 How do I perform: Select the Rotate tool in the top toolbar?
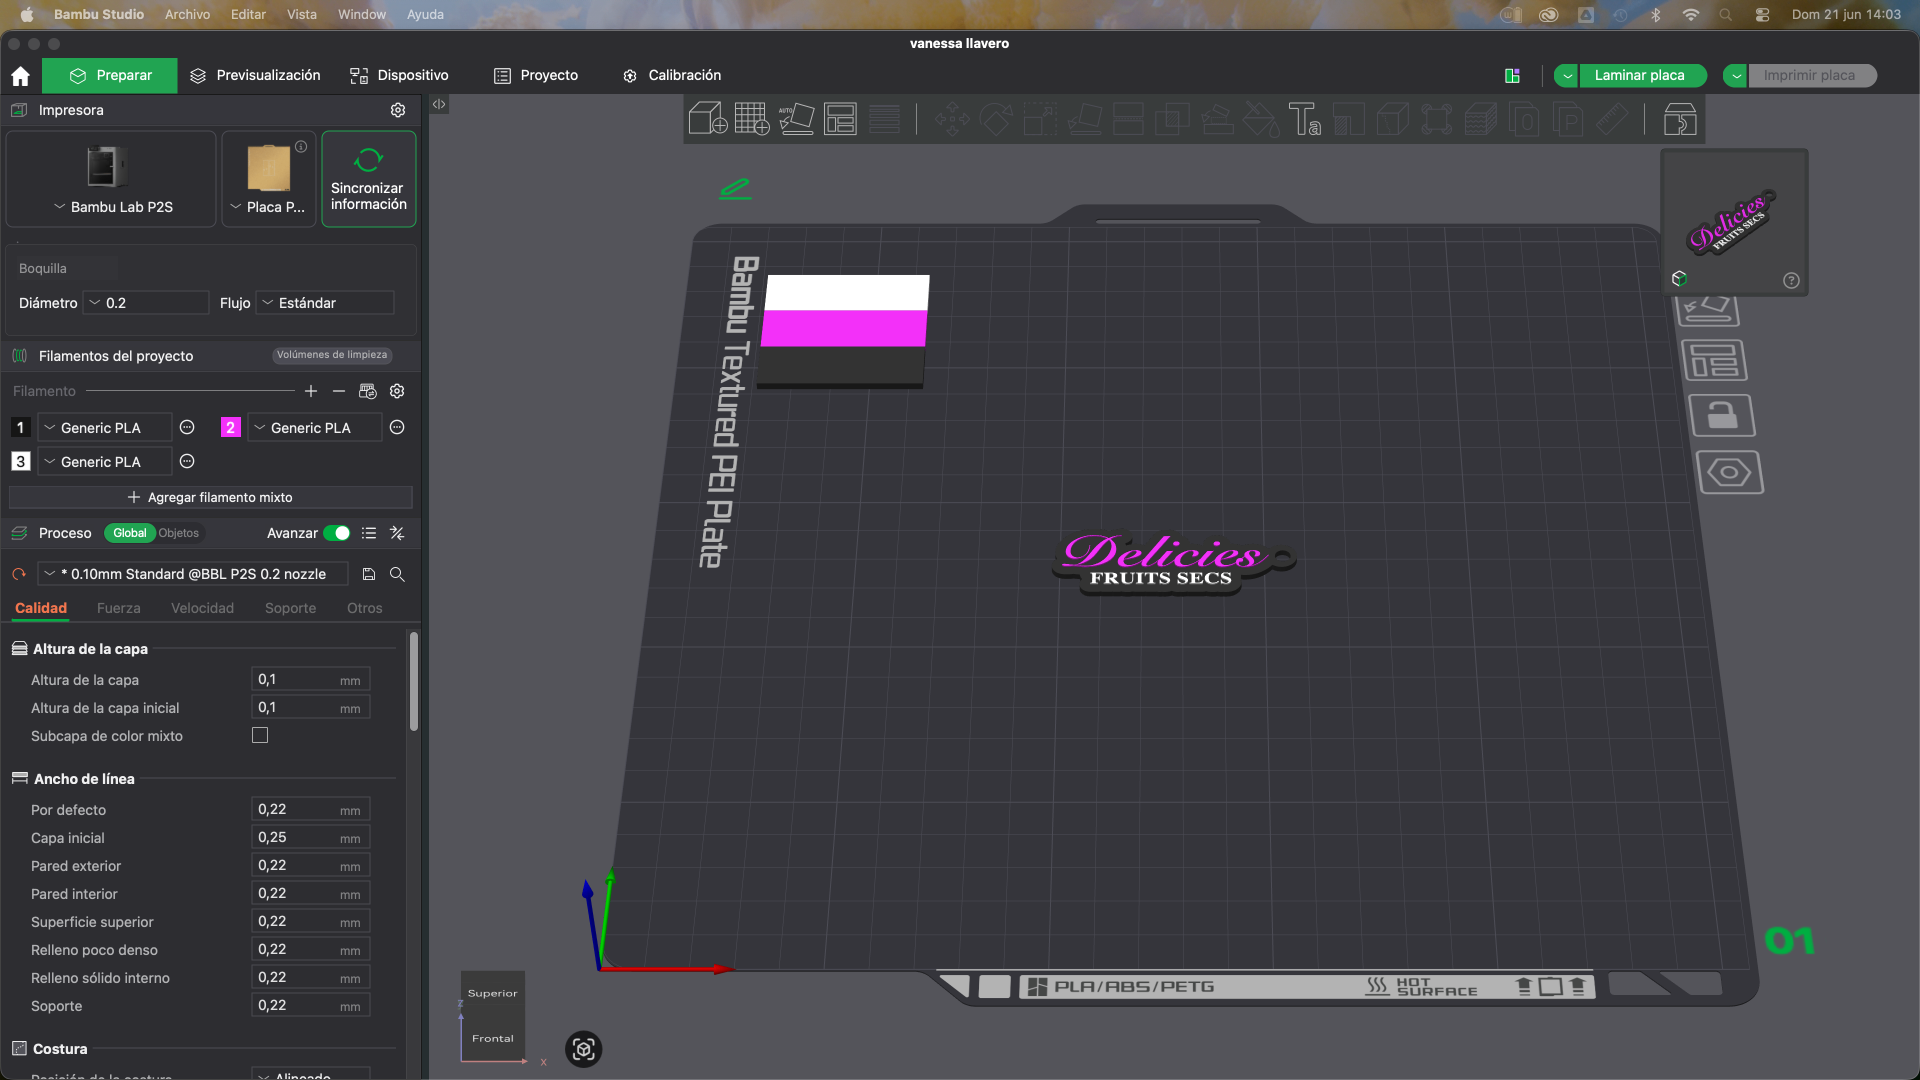click(996, 120)
